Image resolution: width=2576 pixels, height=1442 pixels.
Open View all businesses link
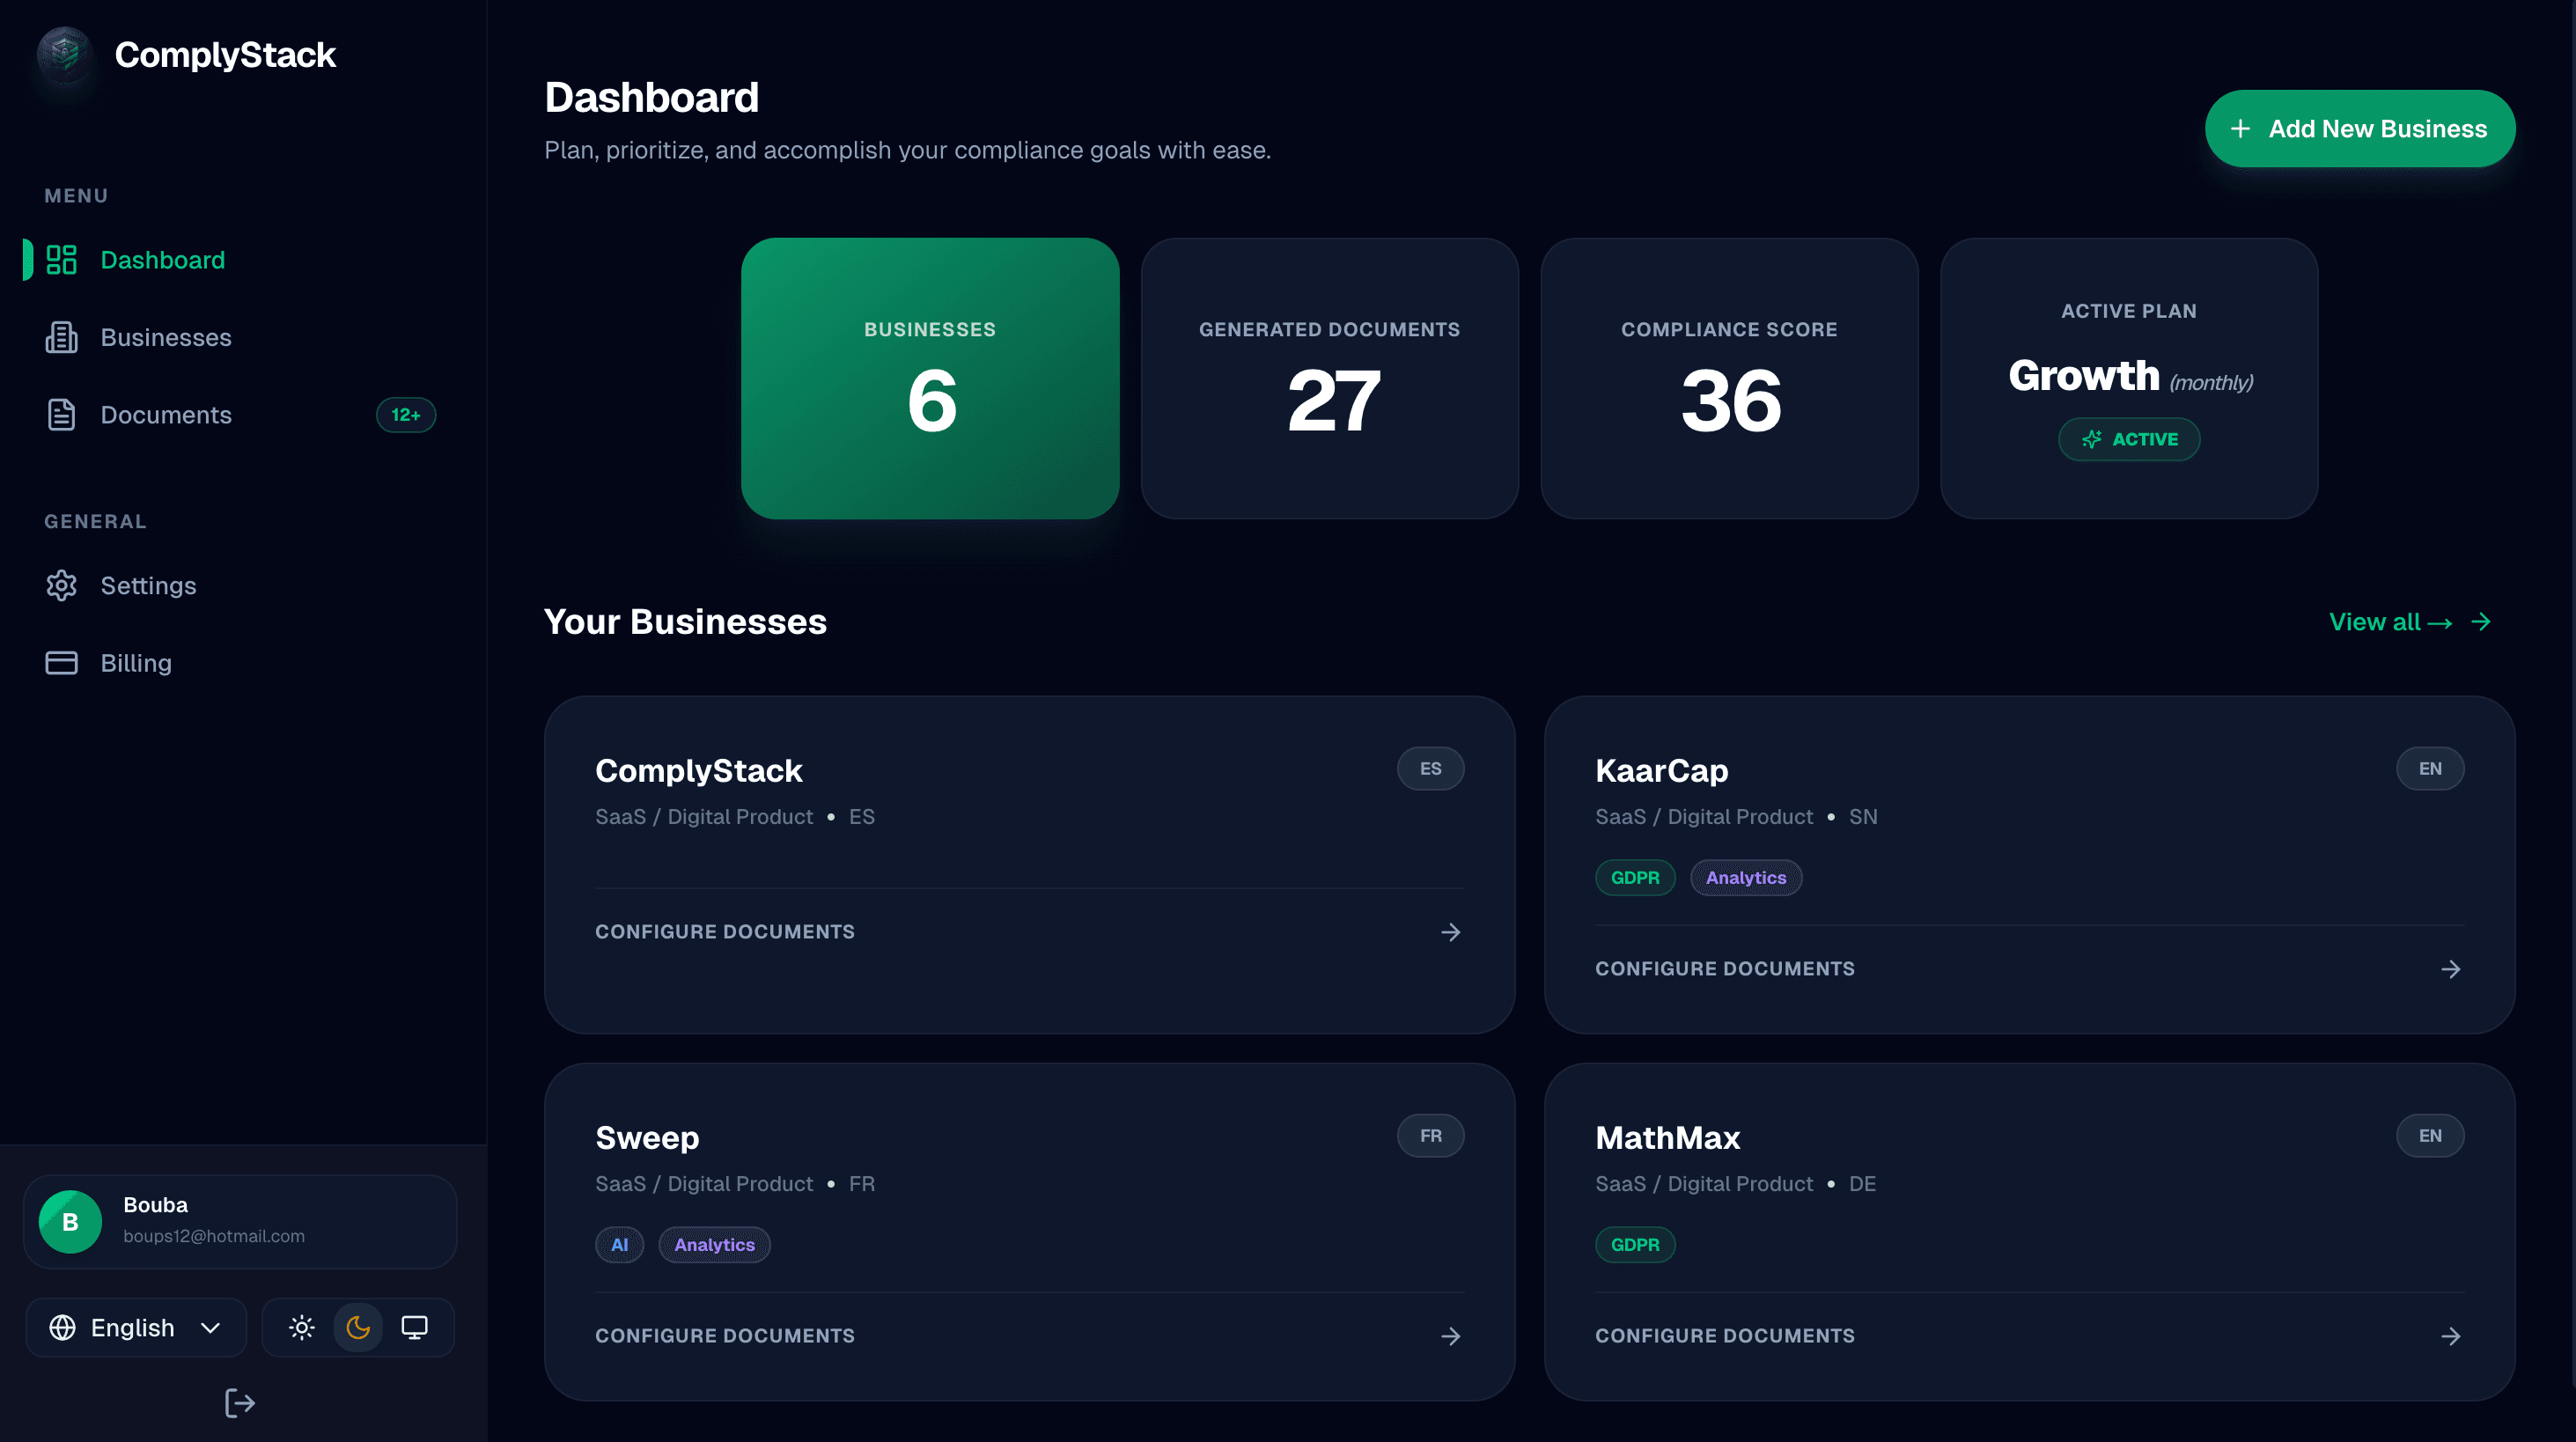[x=2392, y=621]
